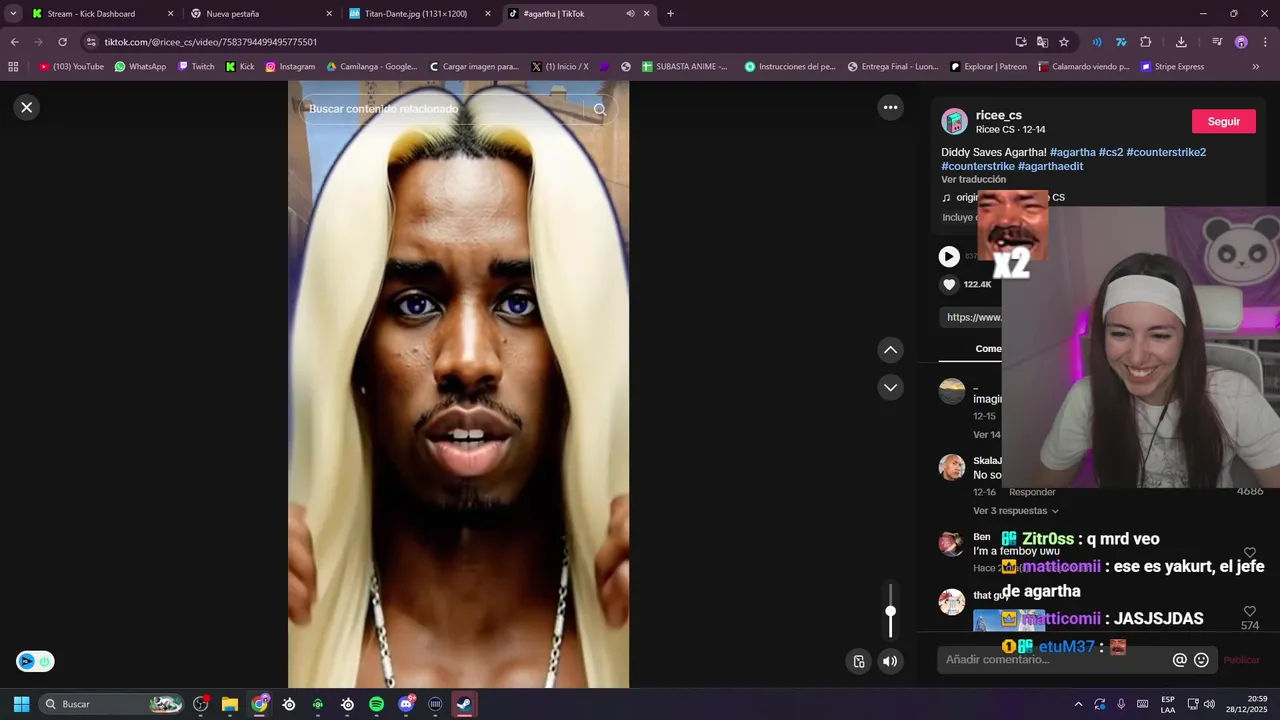Show translation via Ver traducción

click(x=973, y=180)
